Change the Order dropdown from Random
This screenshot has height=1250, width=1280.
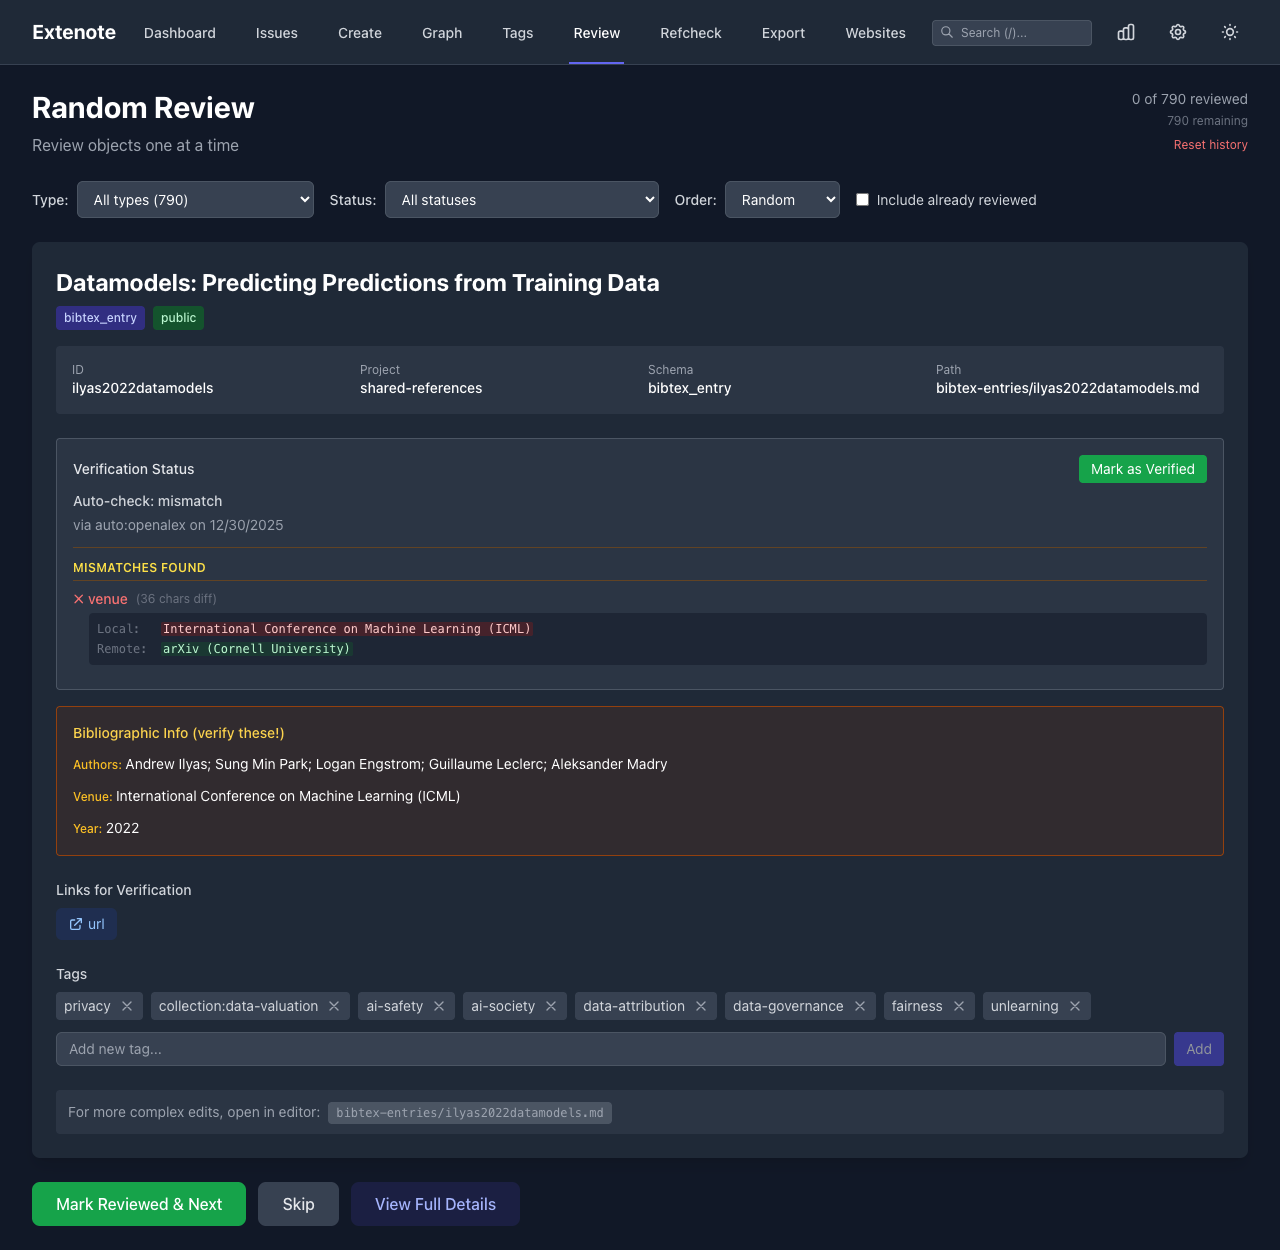pyautogui.click(x=782, y=200)
